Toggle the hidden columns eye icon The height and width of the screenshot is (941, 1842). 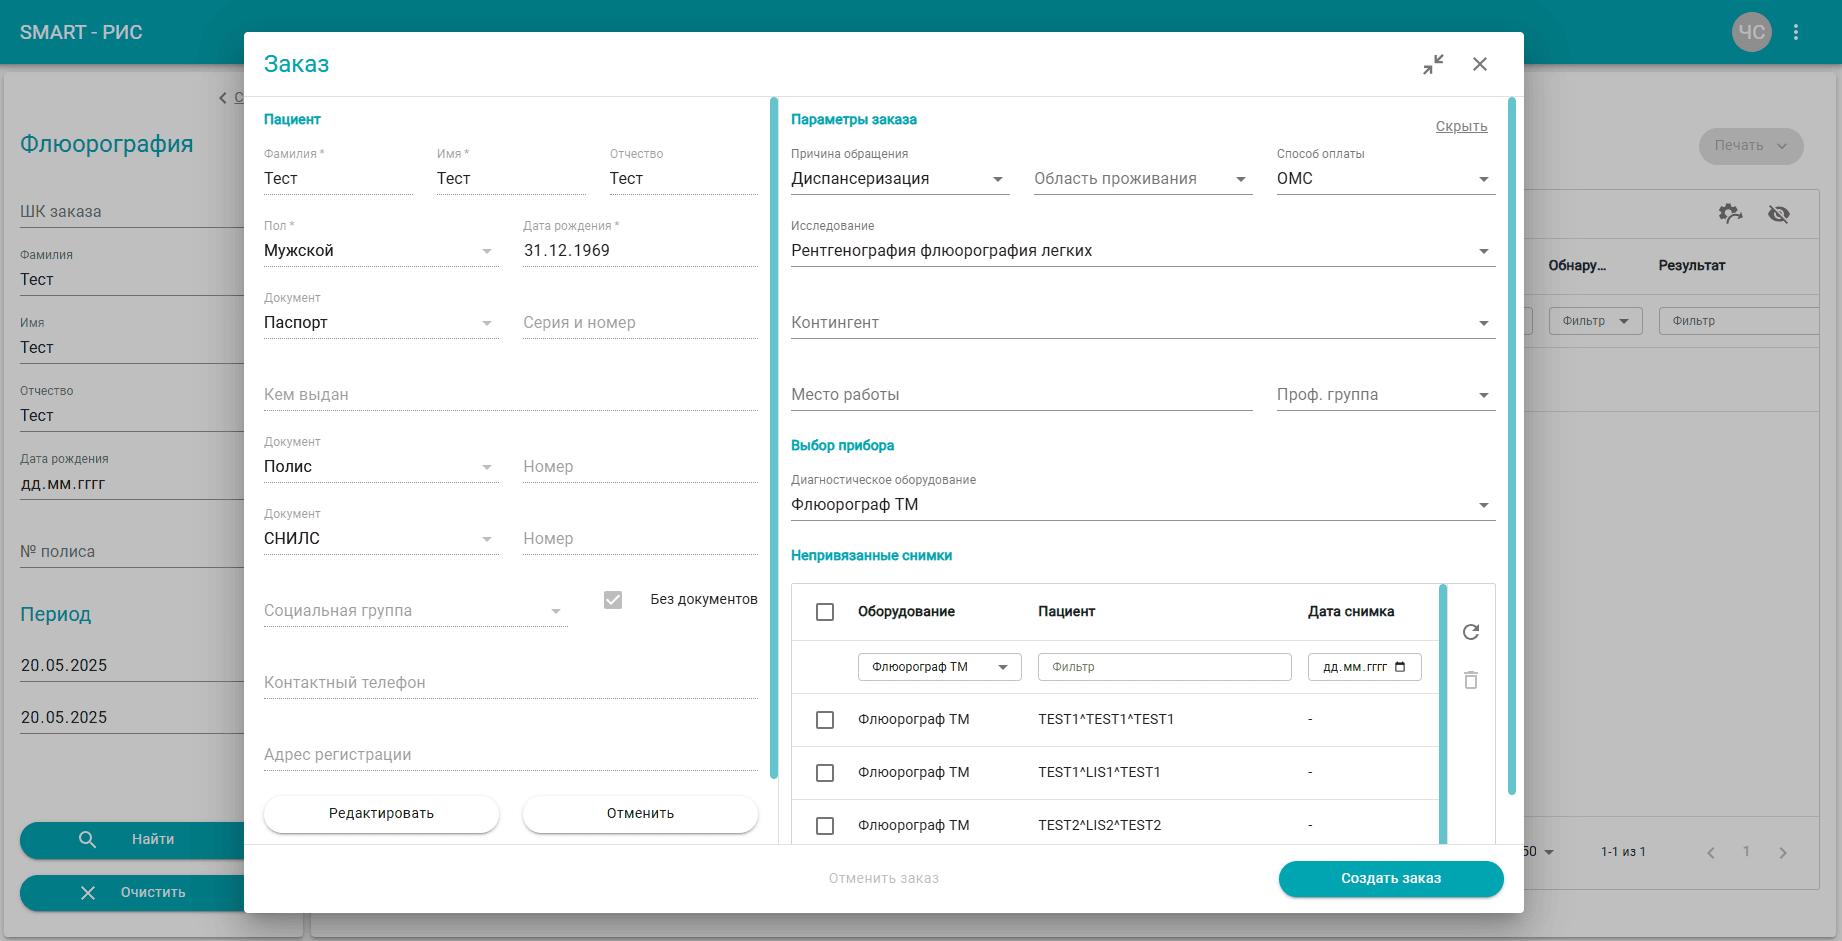point(1779,213)
